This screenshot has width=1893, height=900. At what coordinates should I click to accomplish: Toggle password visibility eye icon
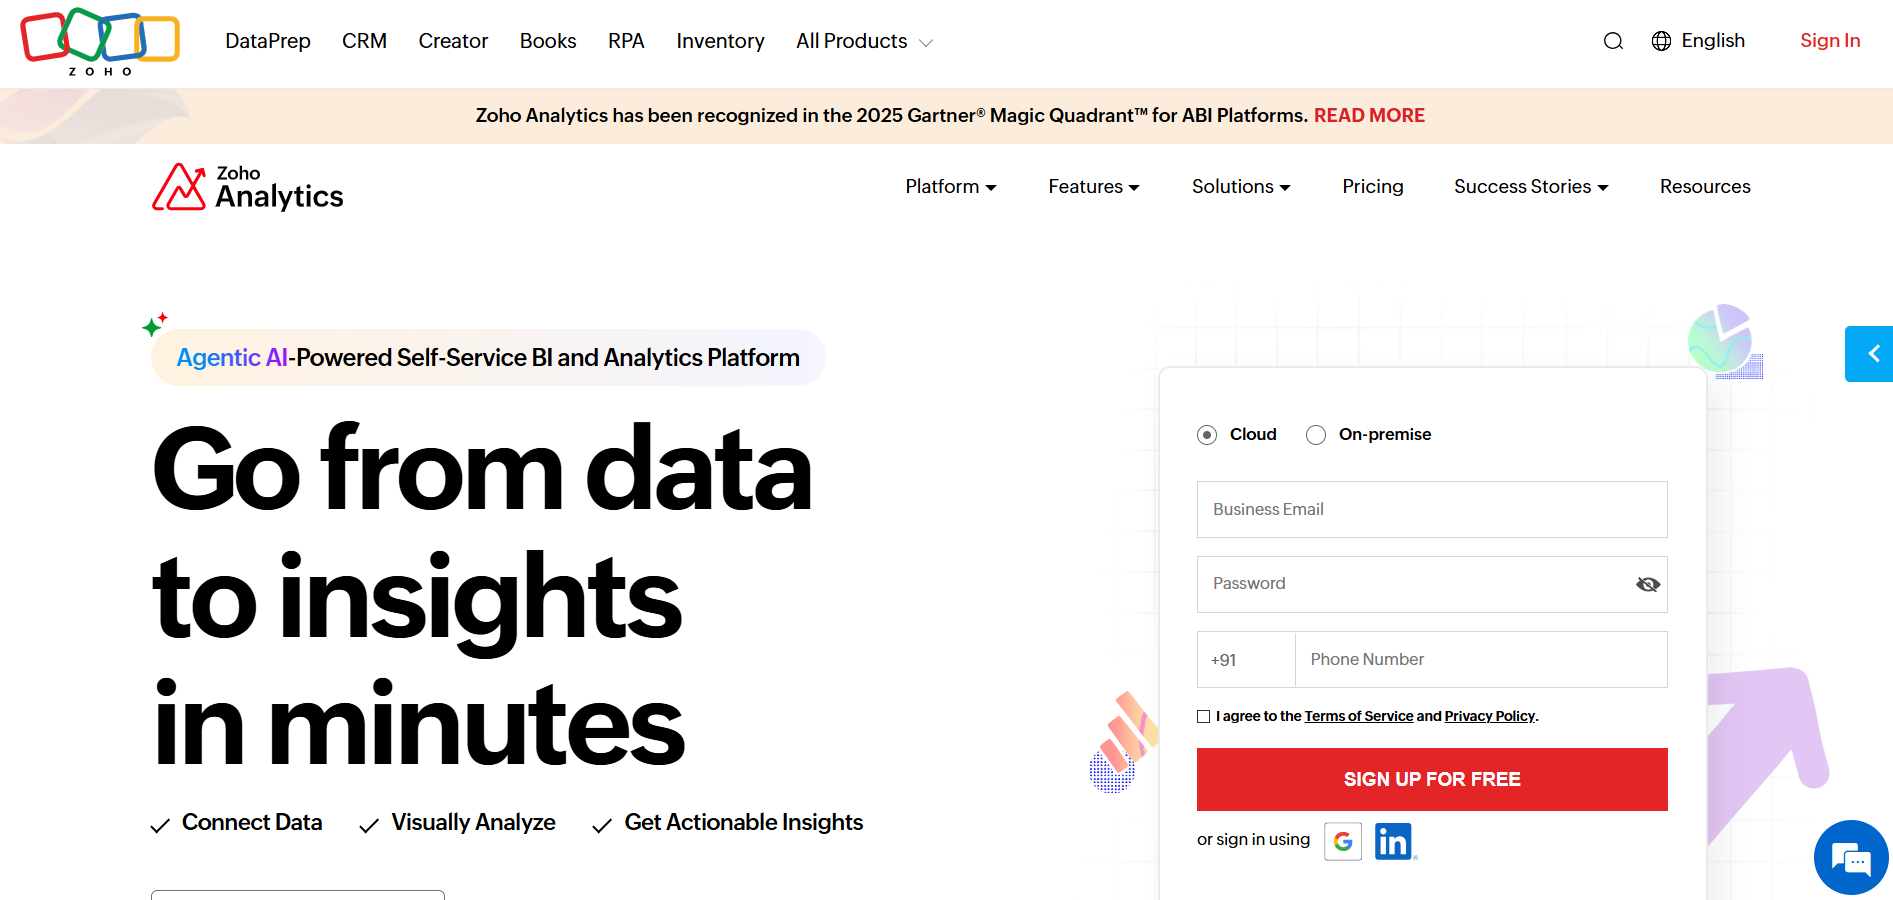click(x=1647, y=585)
